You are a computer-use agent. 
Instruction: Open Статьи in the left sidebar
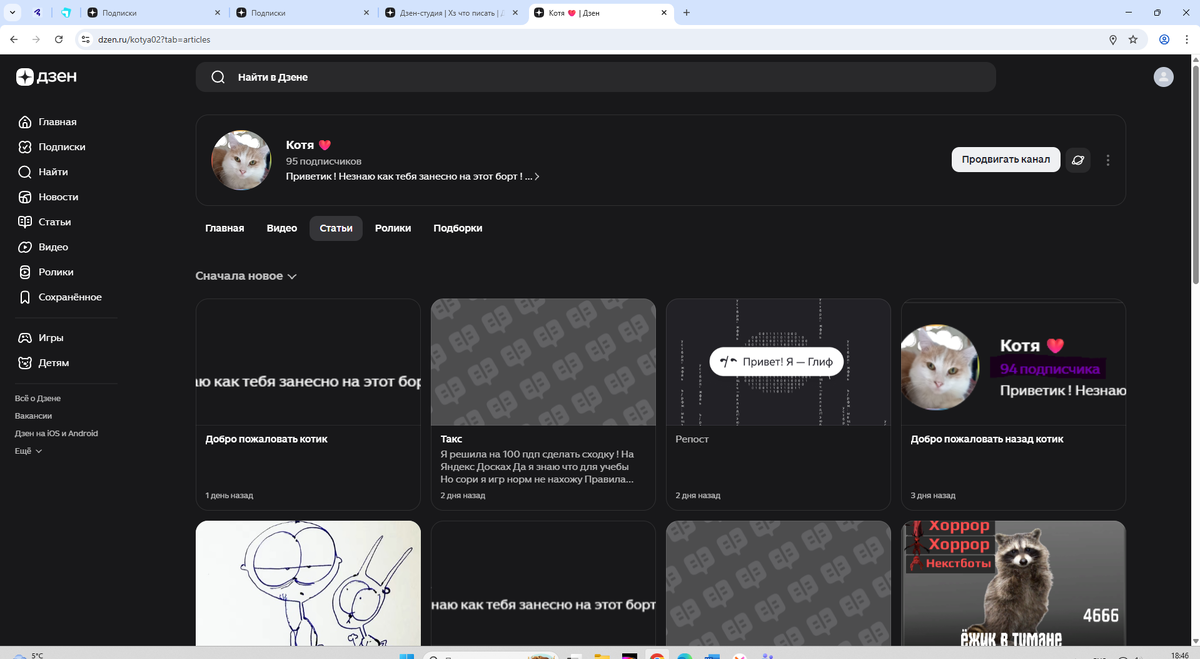point(45,222)
